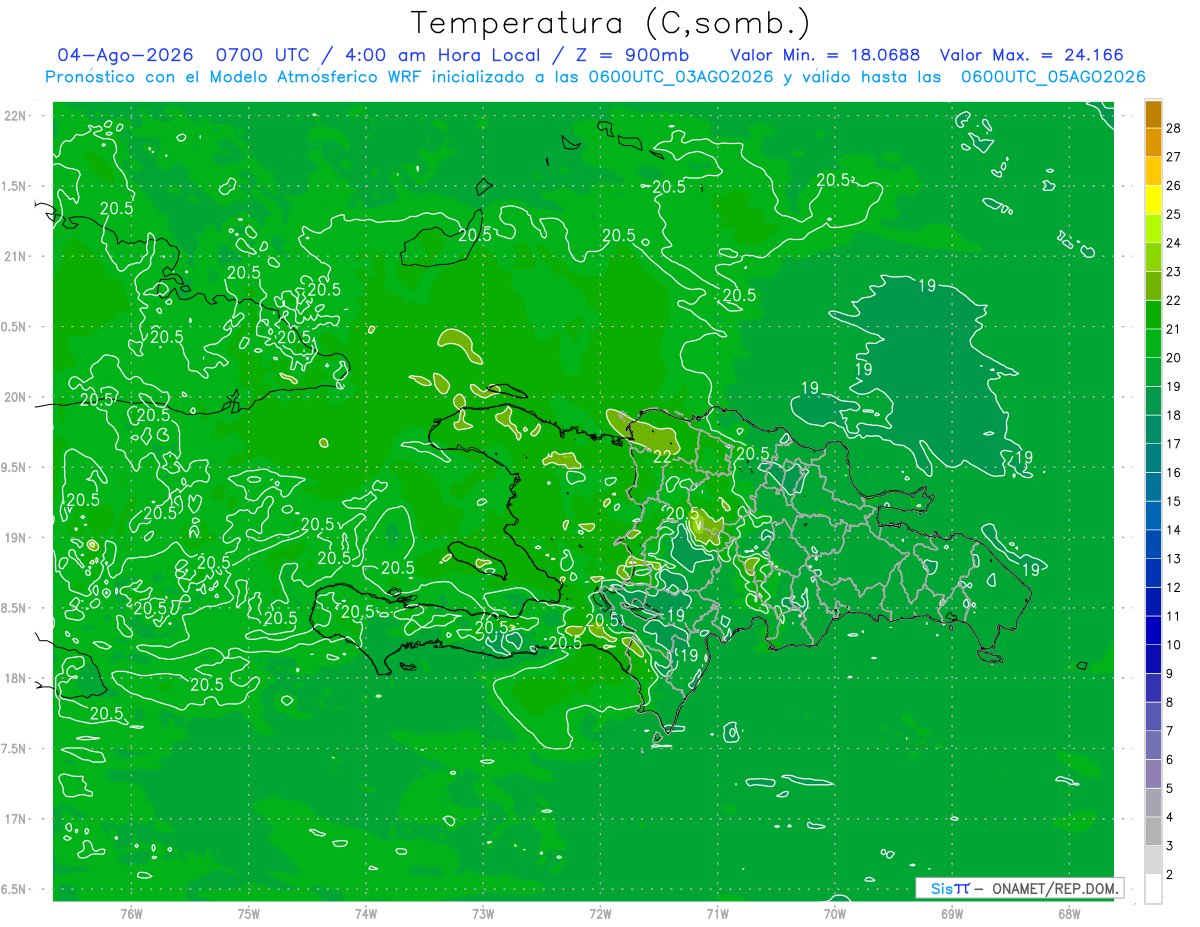Click the '75W' longitude label
The image size is (1200, 927).
point(249,913)
